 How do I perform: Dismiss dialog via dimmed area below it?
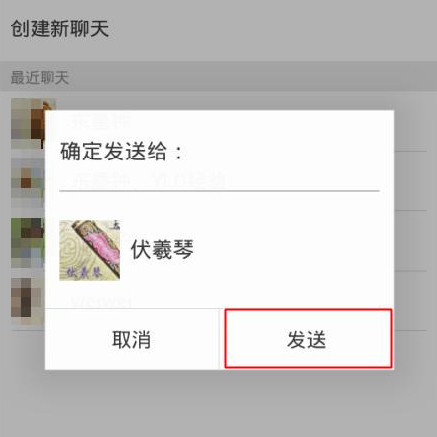[218, 403]
